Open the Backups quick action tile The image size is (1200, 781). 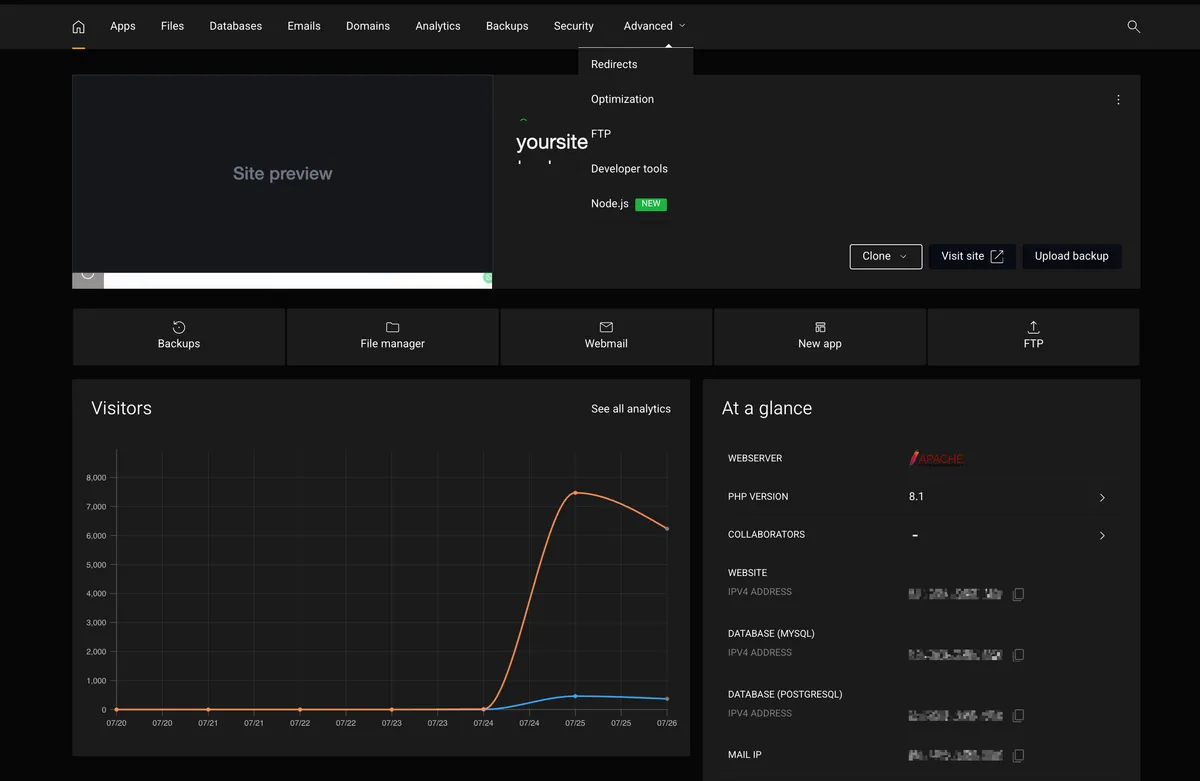(x=179, y=336)
